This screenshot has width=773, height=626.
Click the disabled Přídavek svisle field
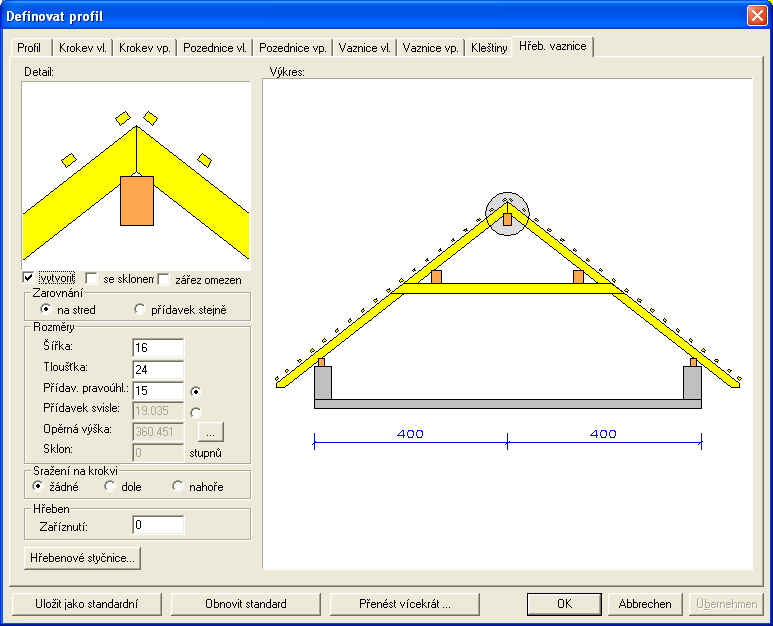[x=158, y=411]
